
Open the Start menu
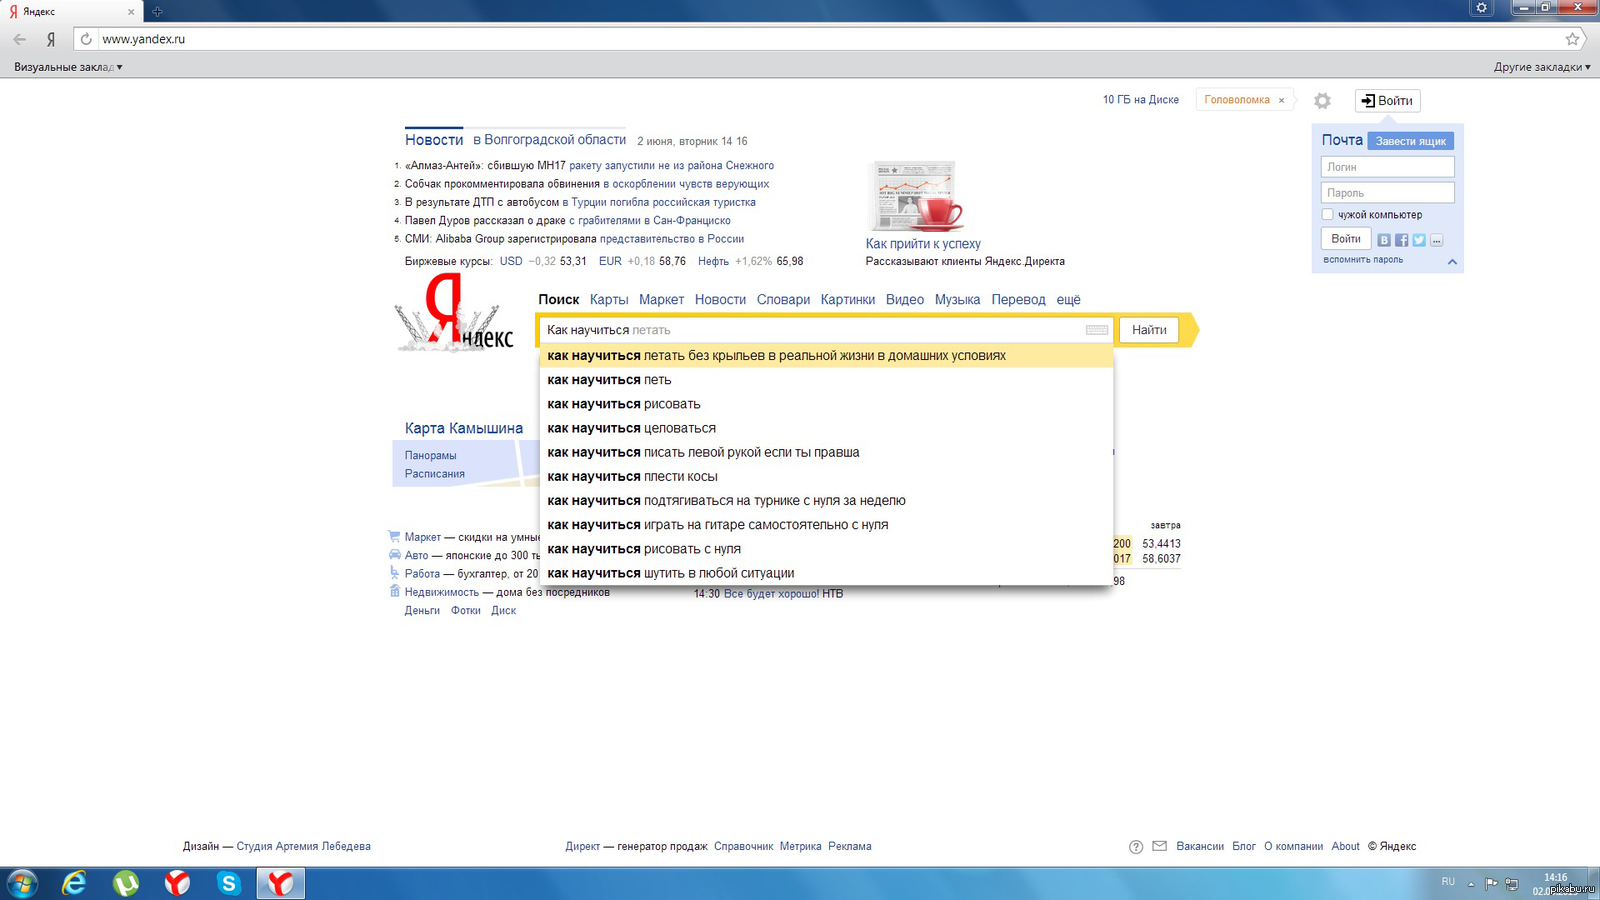tap(22, 883)
